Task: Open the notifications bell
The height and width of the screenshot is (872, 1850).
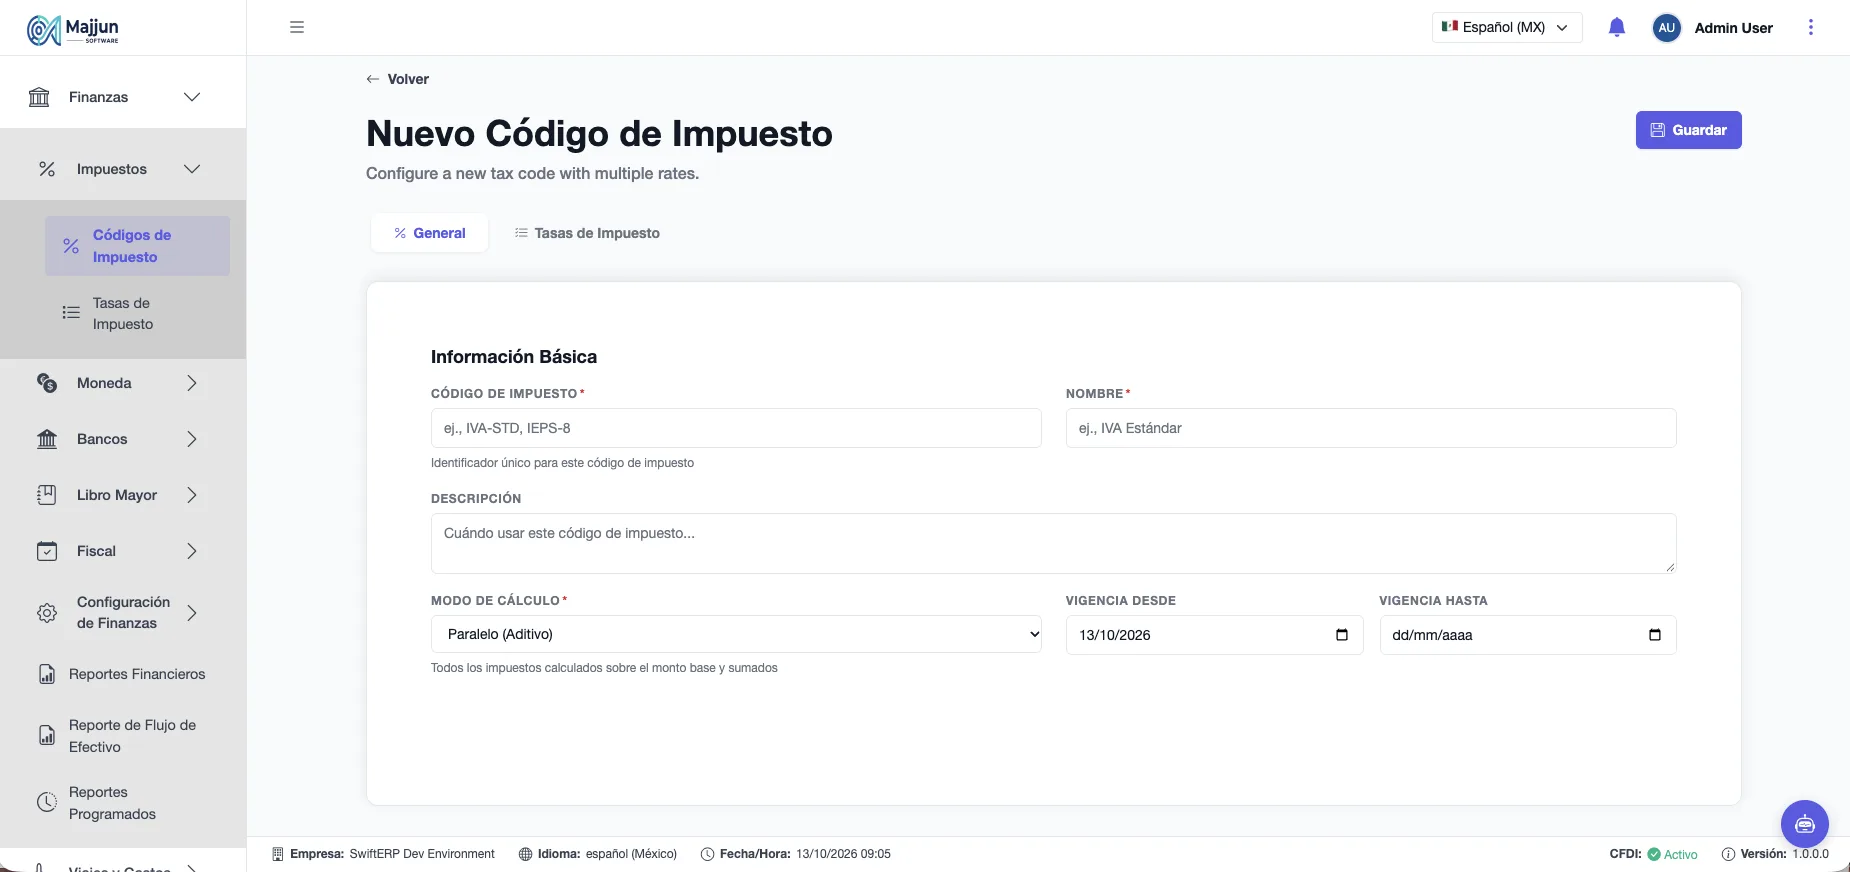Action: [x=1617, y=27]
